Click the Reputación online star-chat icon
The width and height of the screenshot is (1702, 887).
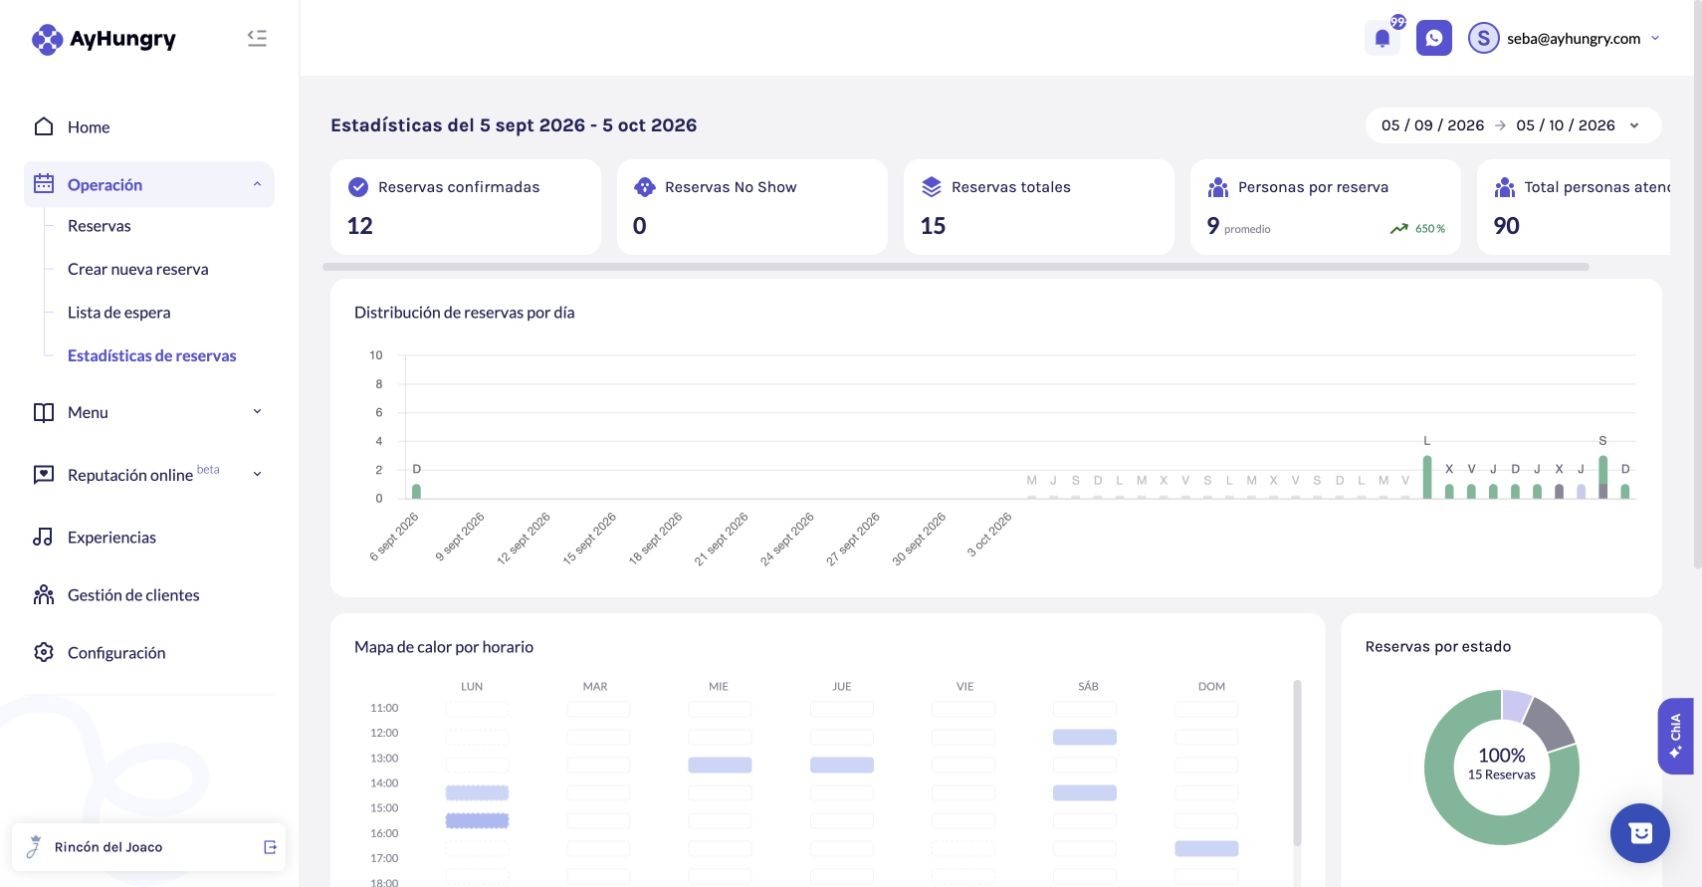[x=43, y=474]
